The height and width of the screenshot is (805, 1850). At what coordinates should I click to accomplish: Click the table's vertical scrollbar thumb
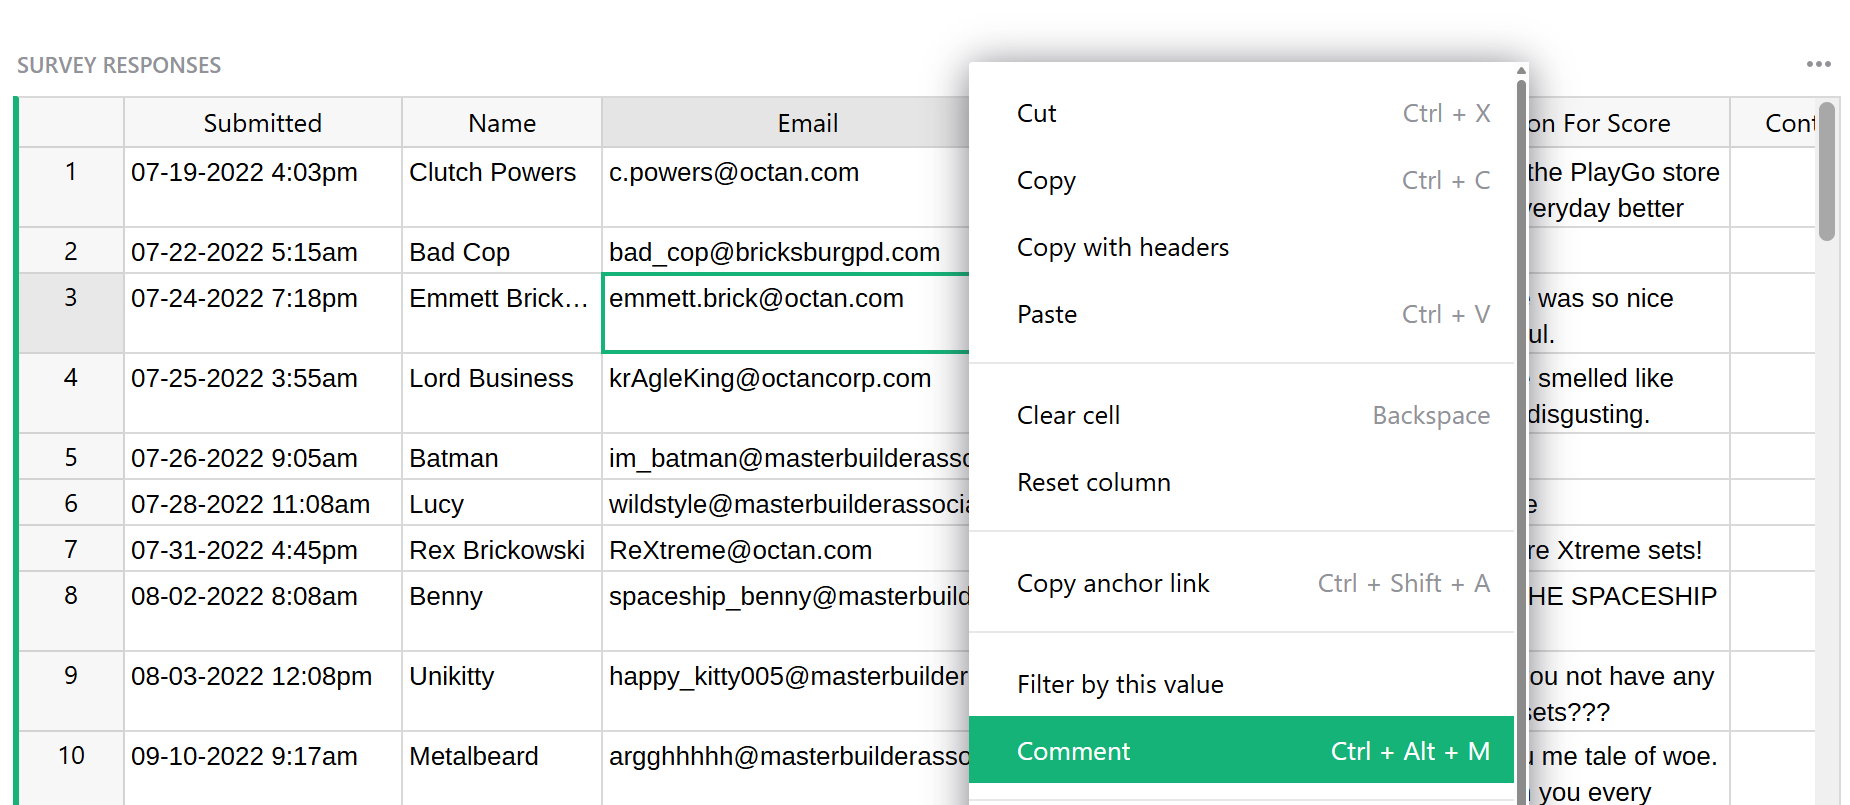1827,172
